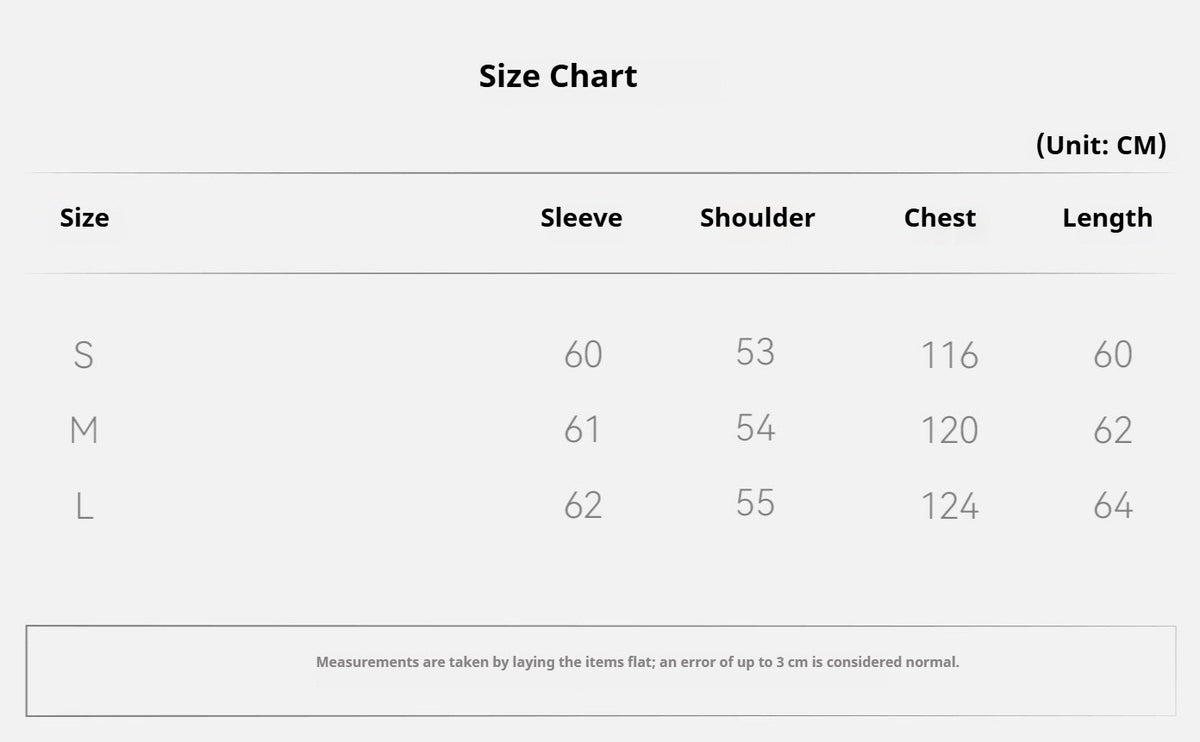Click the L size row label
This screenshot has width=1200, height=742.
(84, 506)
